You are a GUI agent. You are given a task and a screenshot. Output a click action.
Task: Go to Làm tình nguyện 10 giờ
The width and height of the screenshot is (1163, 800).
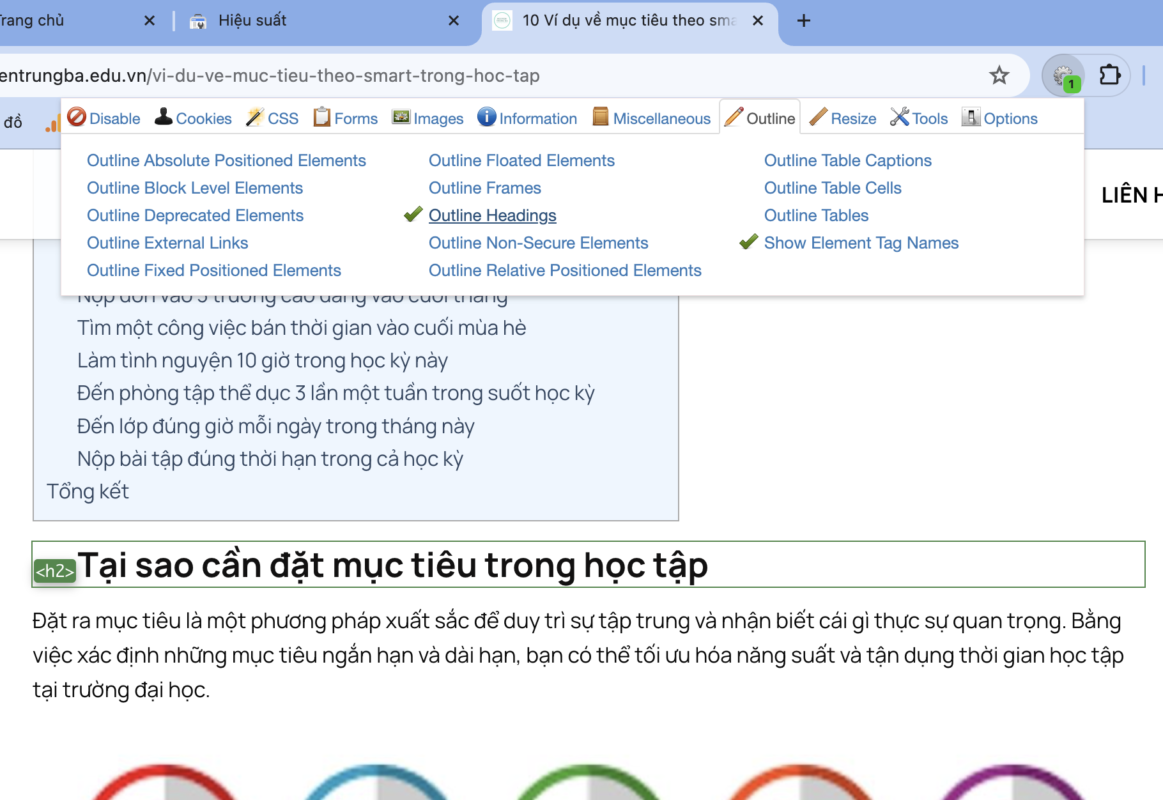[263, 360]
